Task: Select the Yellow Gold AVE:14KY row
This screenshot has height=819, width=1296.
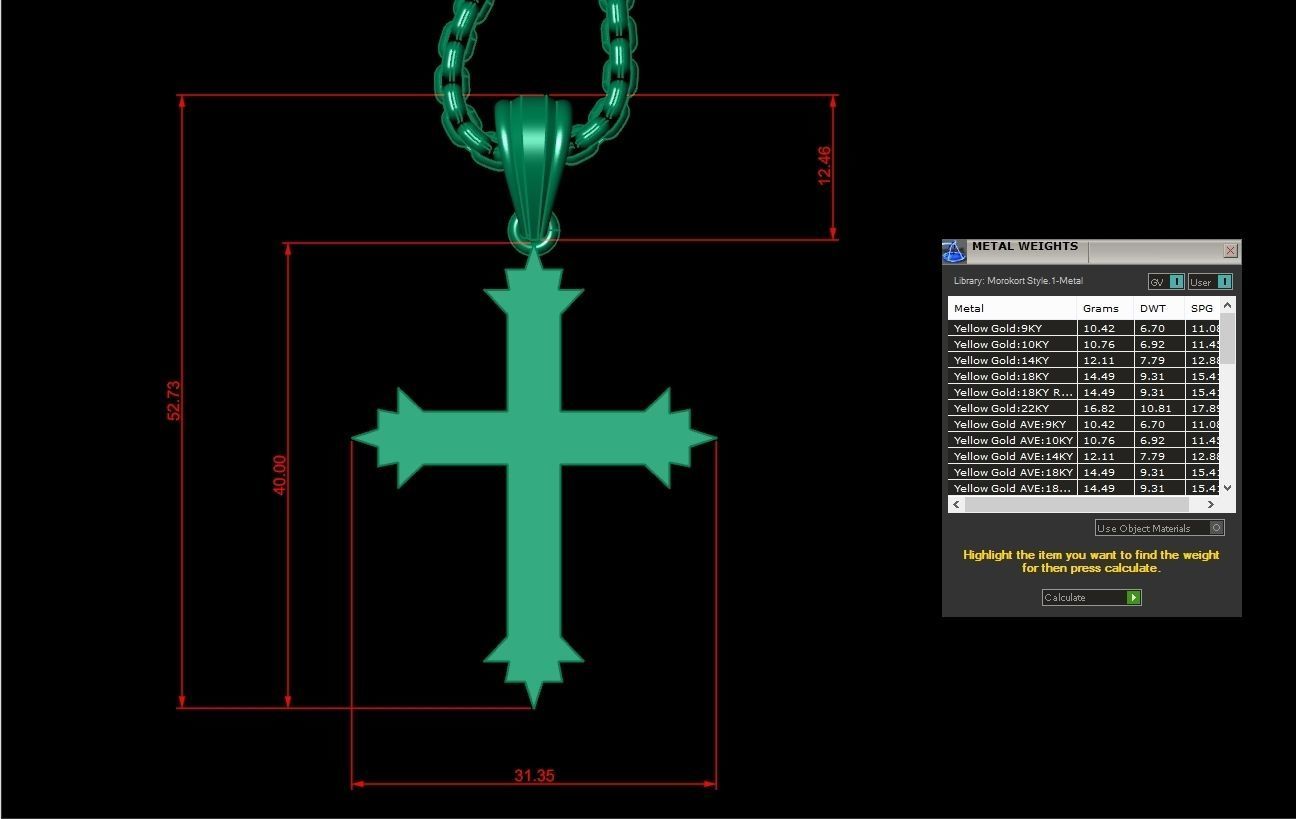Action: (1084, 456)
